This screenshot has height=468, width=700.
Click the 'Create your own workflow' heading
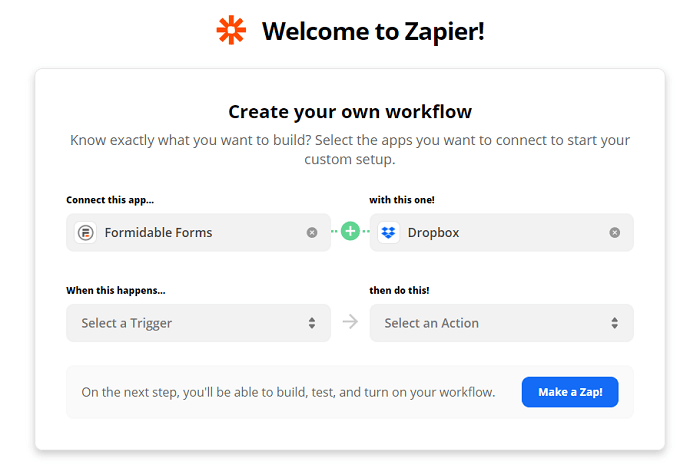(350, 112)
